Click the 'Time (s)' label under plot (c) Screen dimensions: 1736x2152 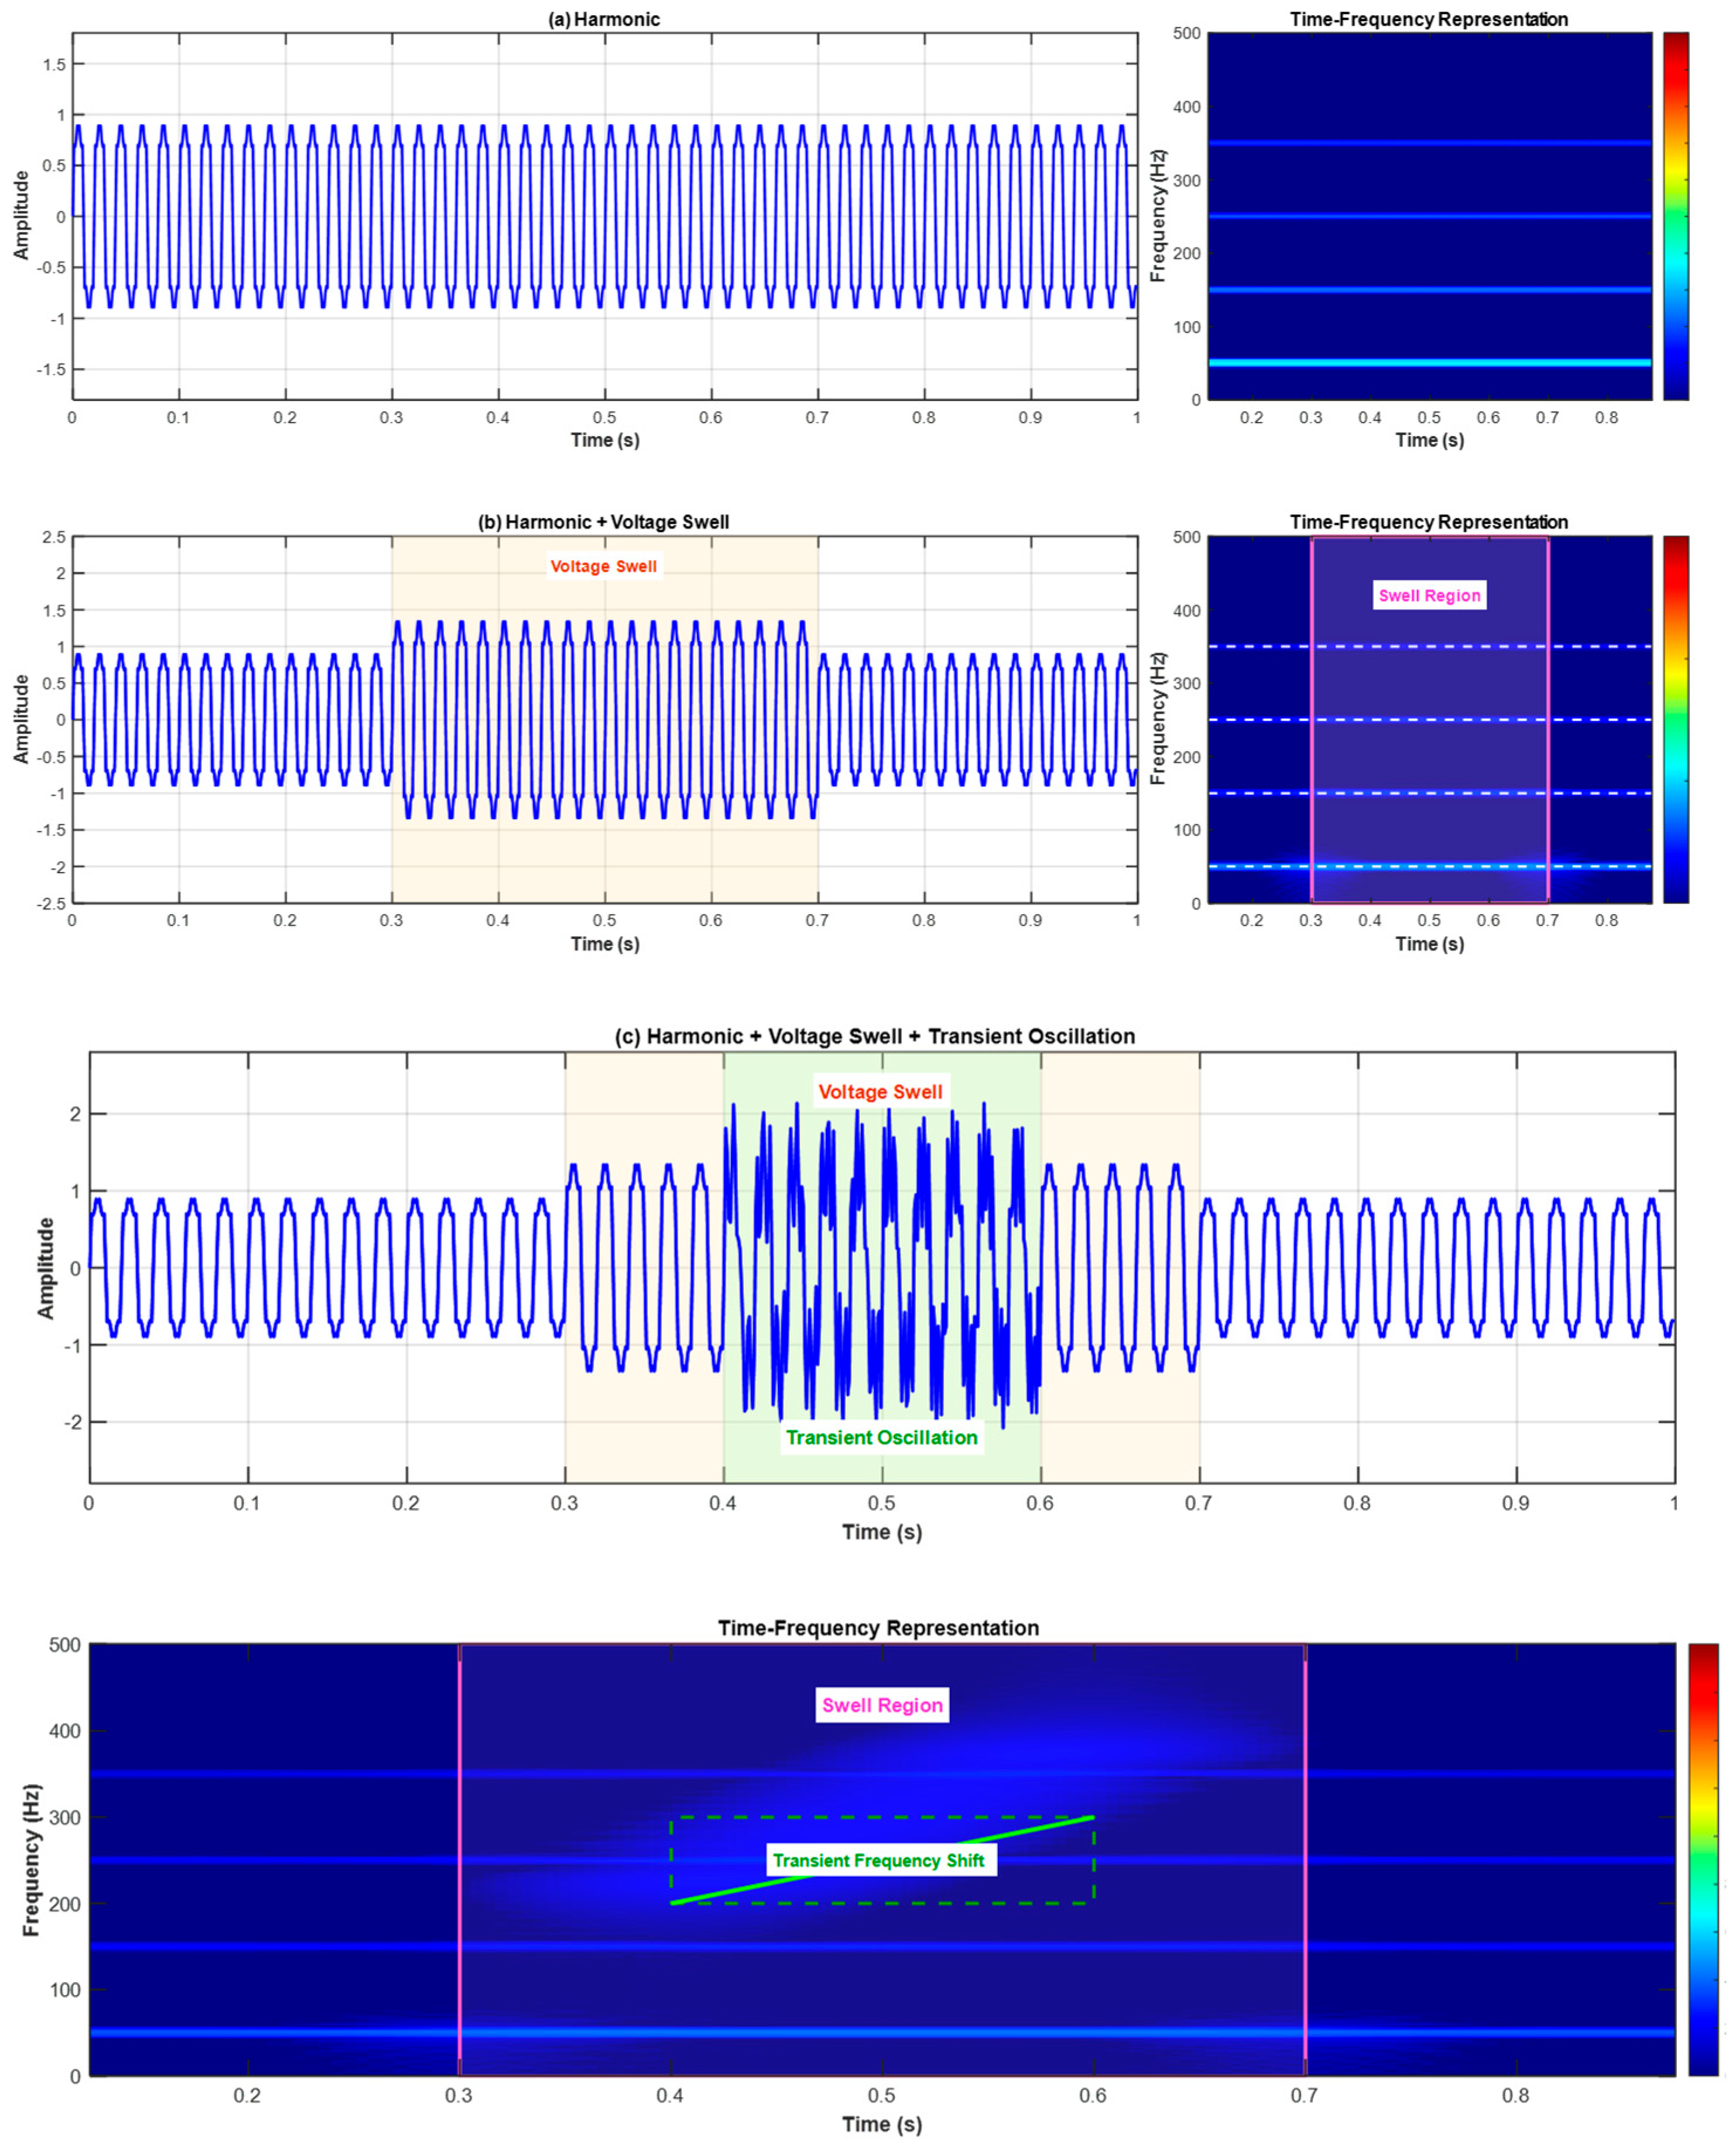click(x=881, y=1532)
